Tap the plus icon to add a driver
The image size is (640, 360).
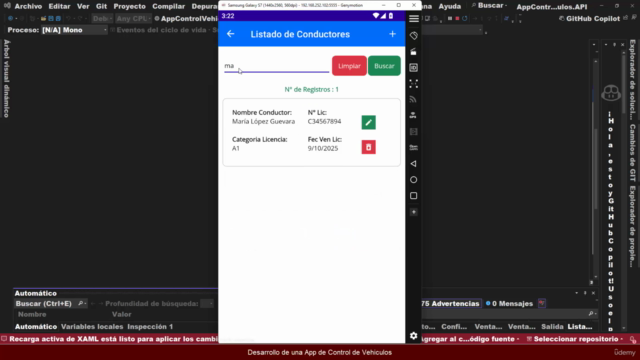[x=392, y=34]
